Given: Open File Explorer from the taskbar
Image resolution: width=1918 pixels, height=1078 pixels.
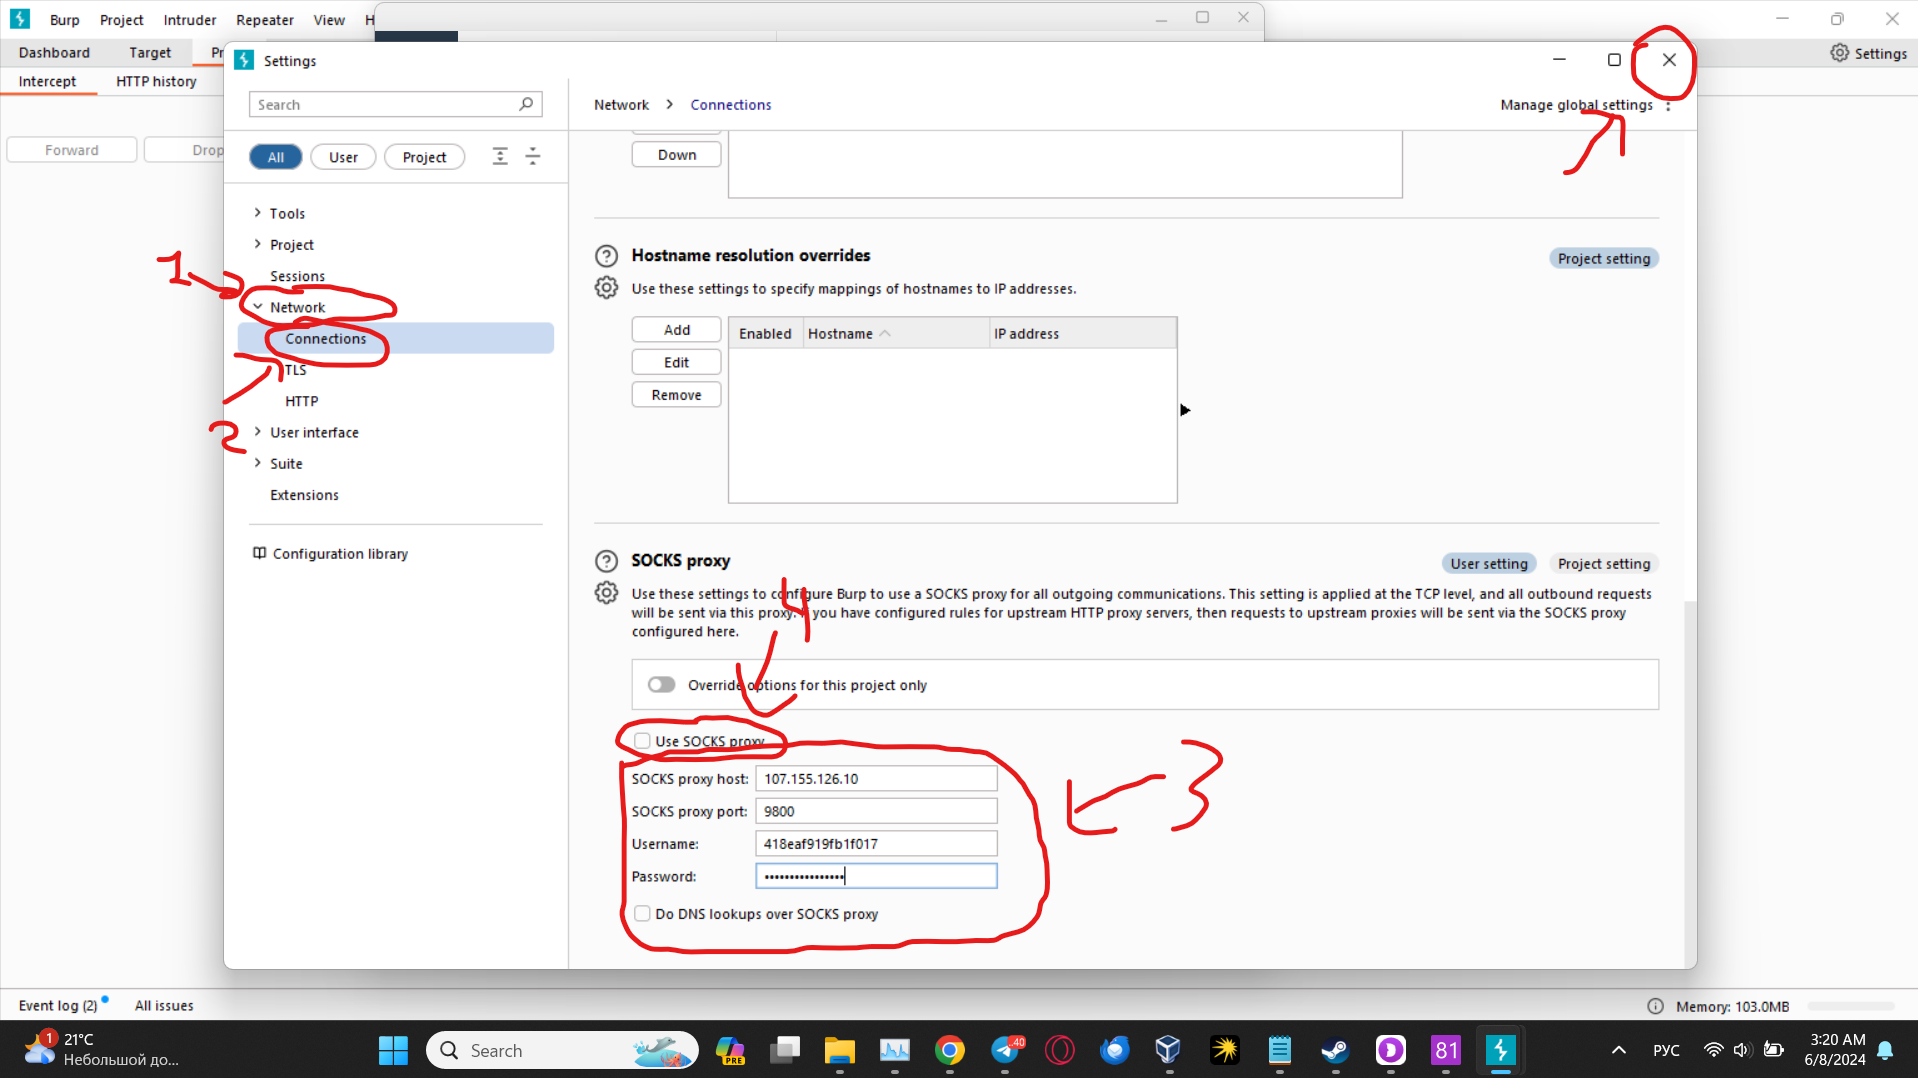Looking at the screenshot, I should 839,1050.
